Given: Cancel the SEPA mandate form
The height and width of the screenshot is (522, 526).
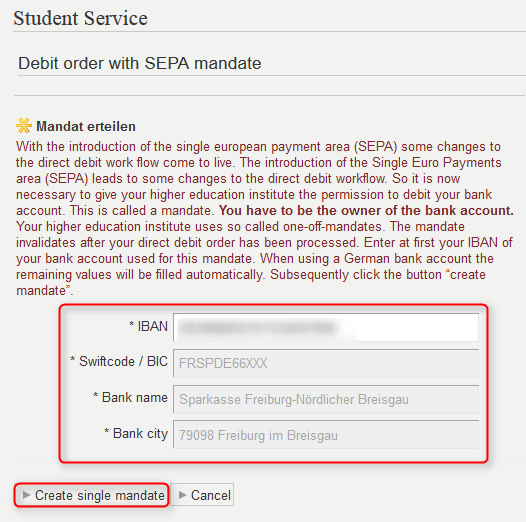Looking at the screenshot, I should 202,495.
